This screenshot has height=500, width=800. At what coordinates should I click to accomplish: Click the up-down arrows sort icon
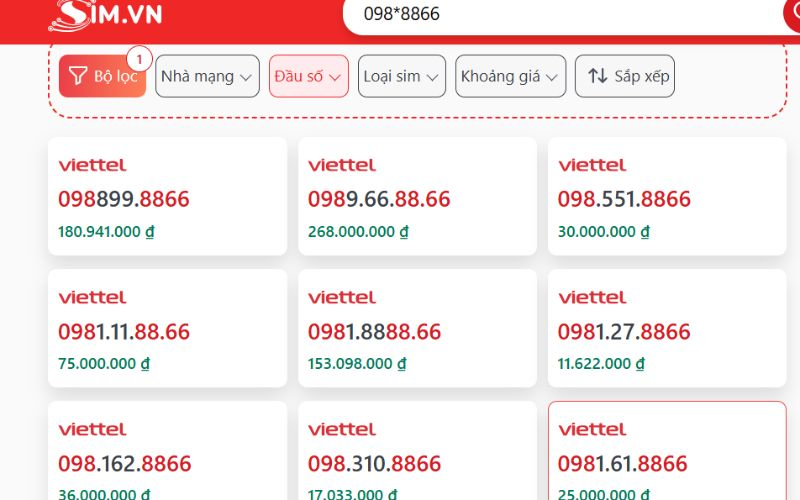597,76
